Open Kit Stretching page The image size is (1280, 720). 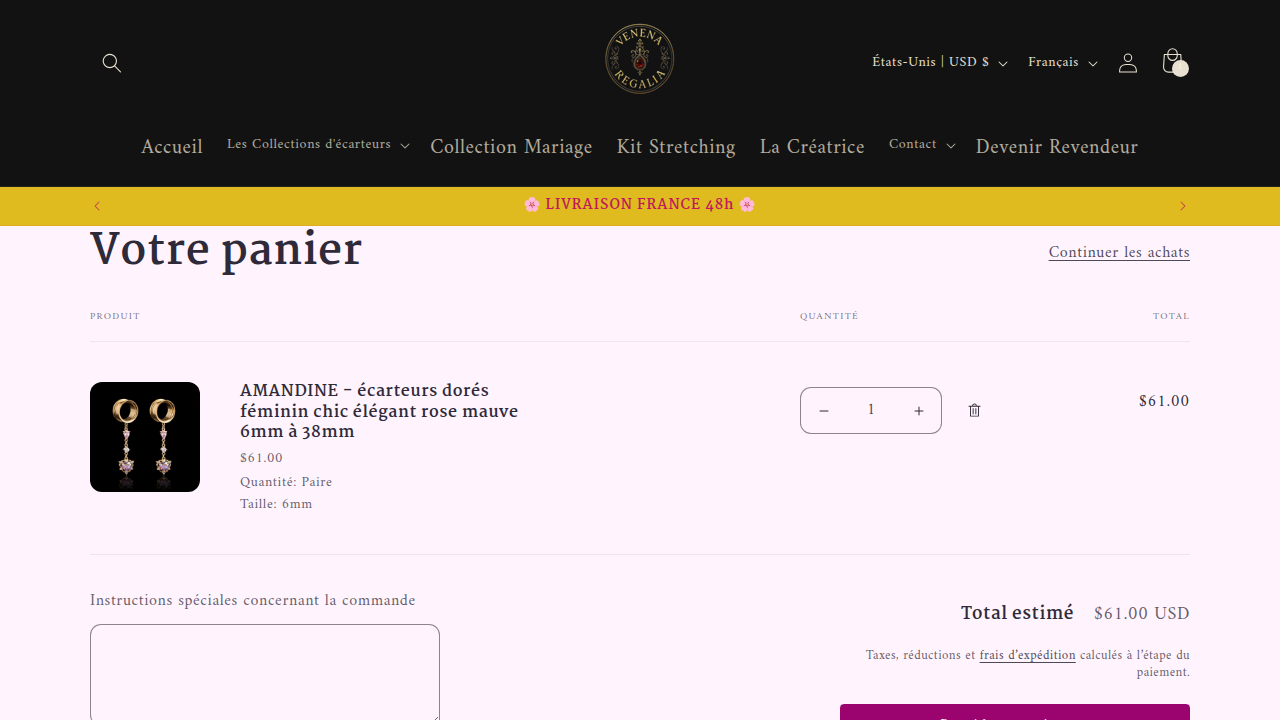(x=676, y=147)
